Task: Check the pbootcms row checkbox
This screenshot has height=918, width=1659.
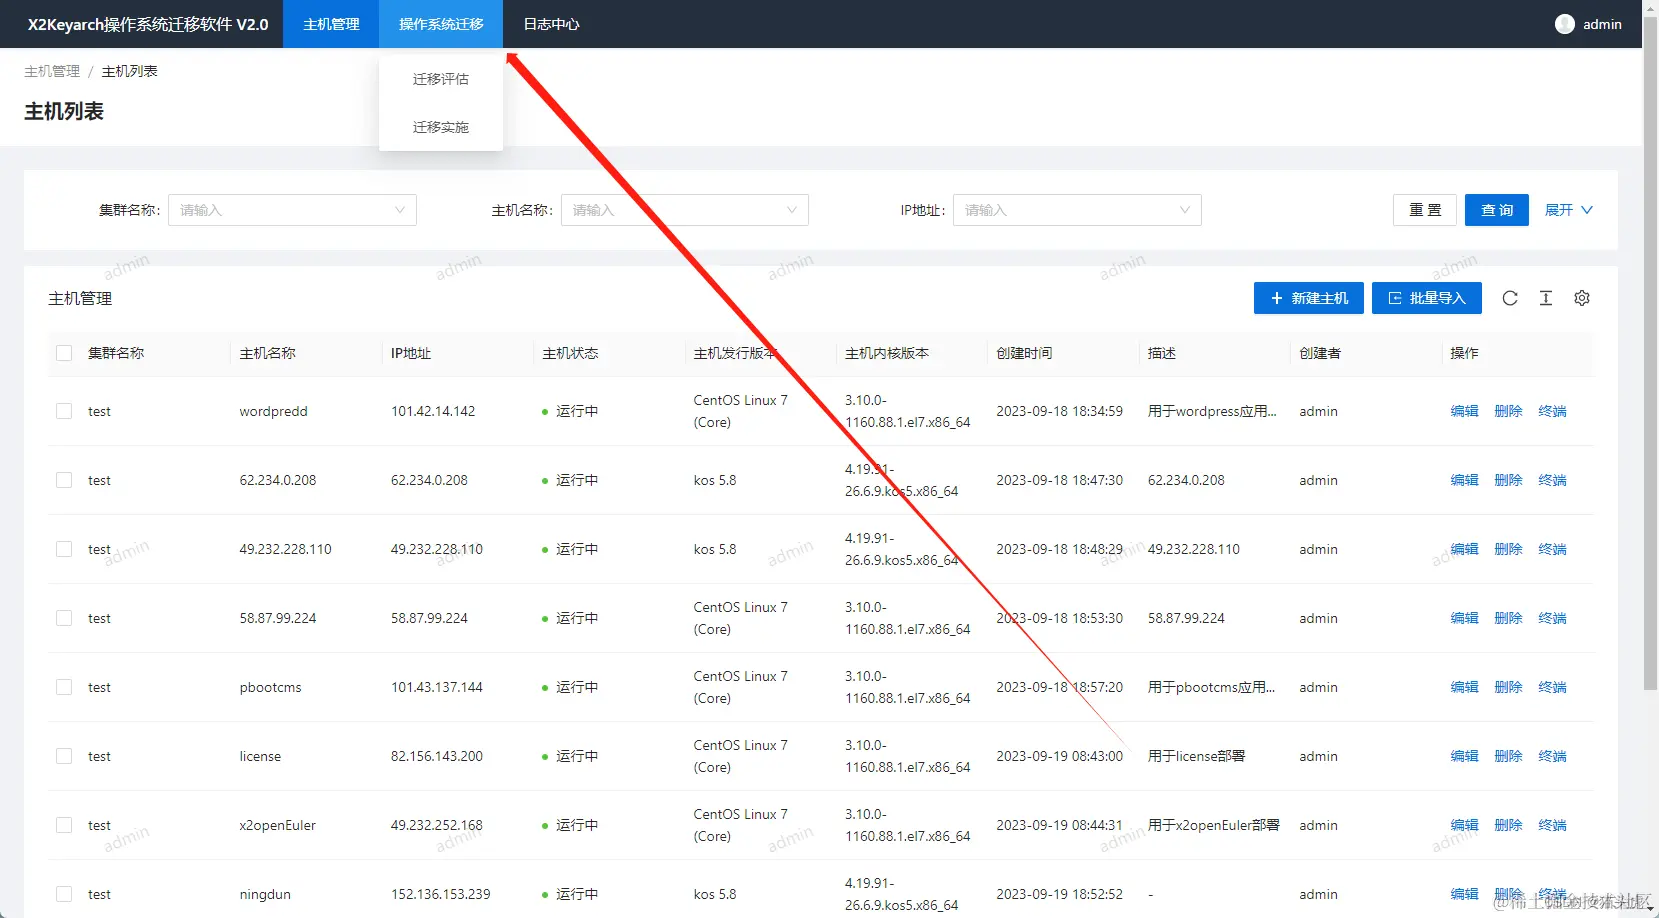Action: [64, 687]
